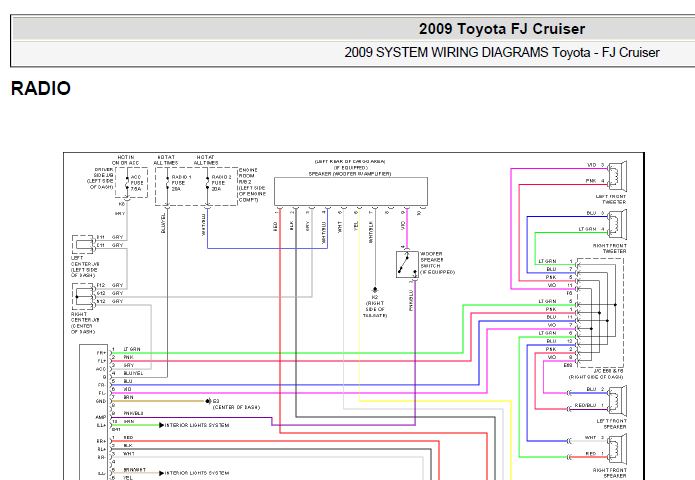Image resolution: width=695 pixels, height=480 pixels.
Task: Click the left front tweeter speaker symbol
Action: (617, 176)
